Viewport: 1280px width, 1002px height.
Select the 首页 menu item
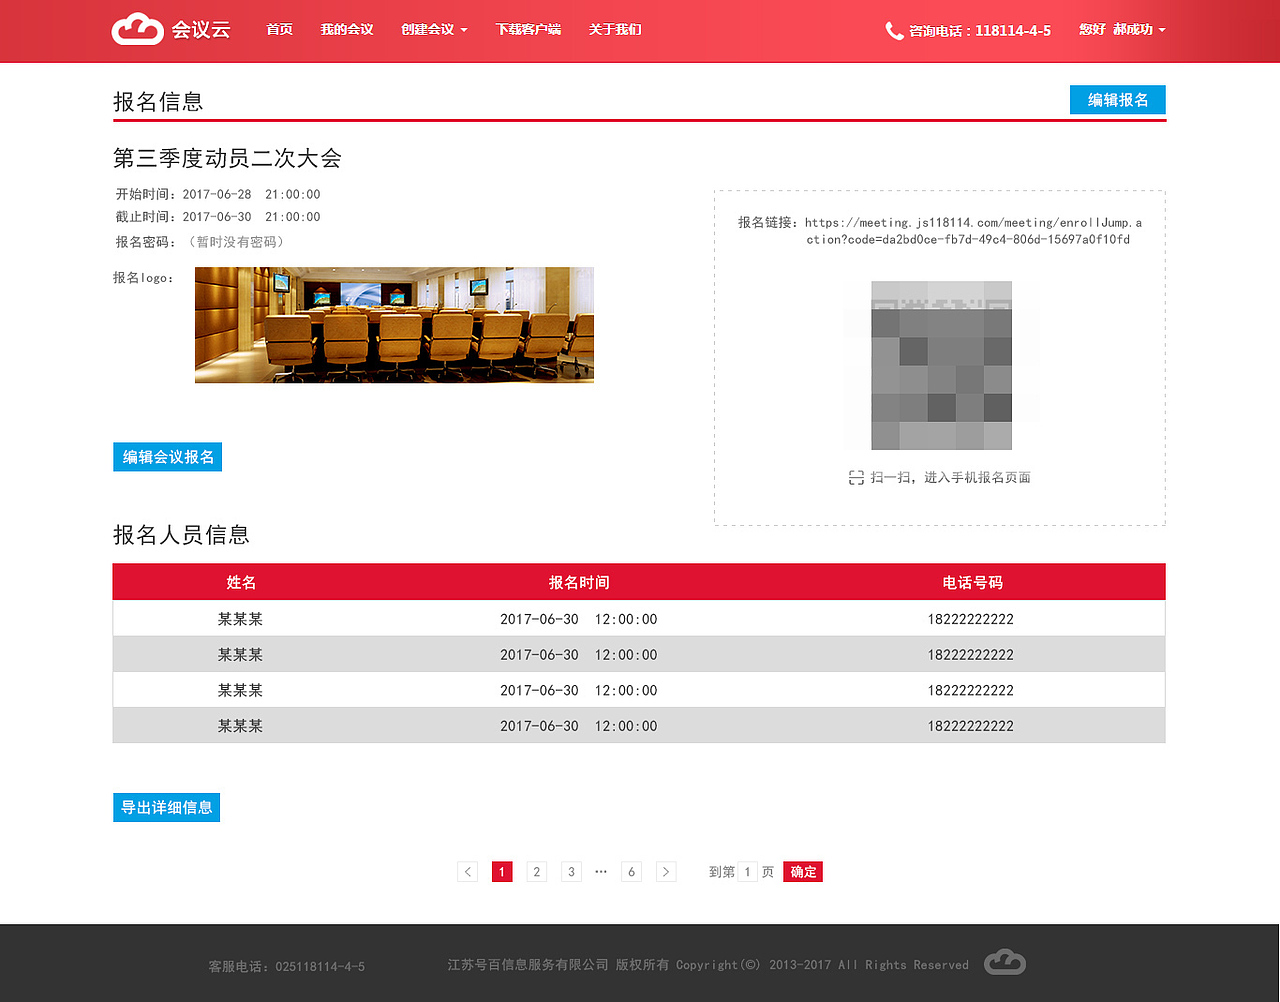pos(280,29)
